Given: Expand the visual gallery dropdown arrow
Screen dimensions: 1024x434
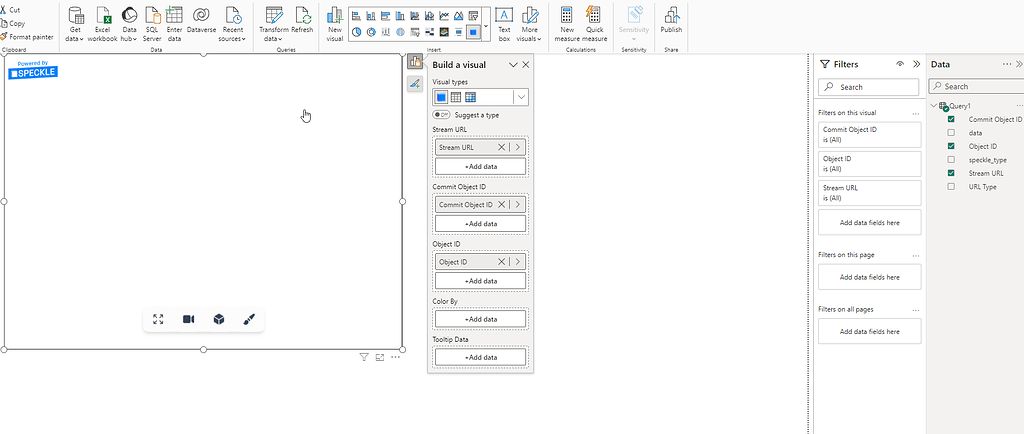Looking at the screenshot, I should tap(486, 24).
